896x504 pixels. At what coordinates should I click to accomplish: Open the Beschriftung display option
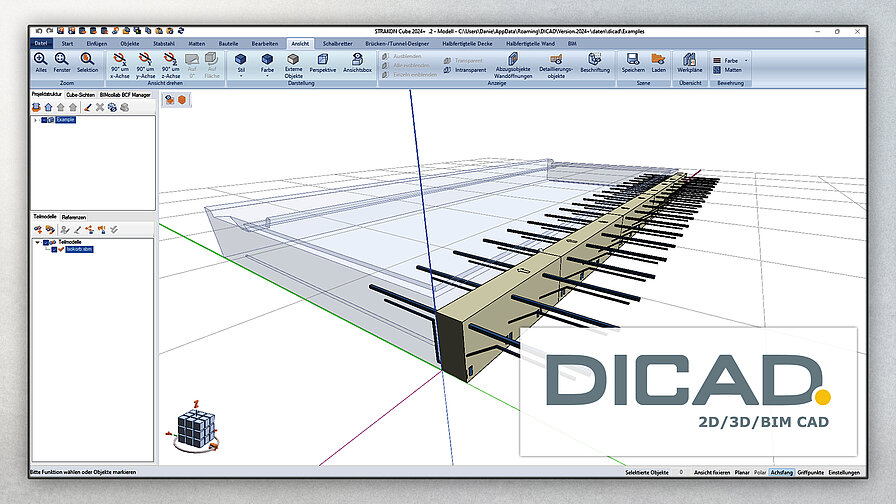595,63
